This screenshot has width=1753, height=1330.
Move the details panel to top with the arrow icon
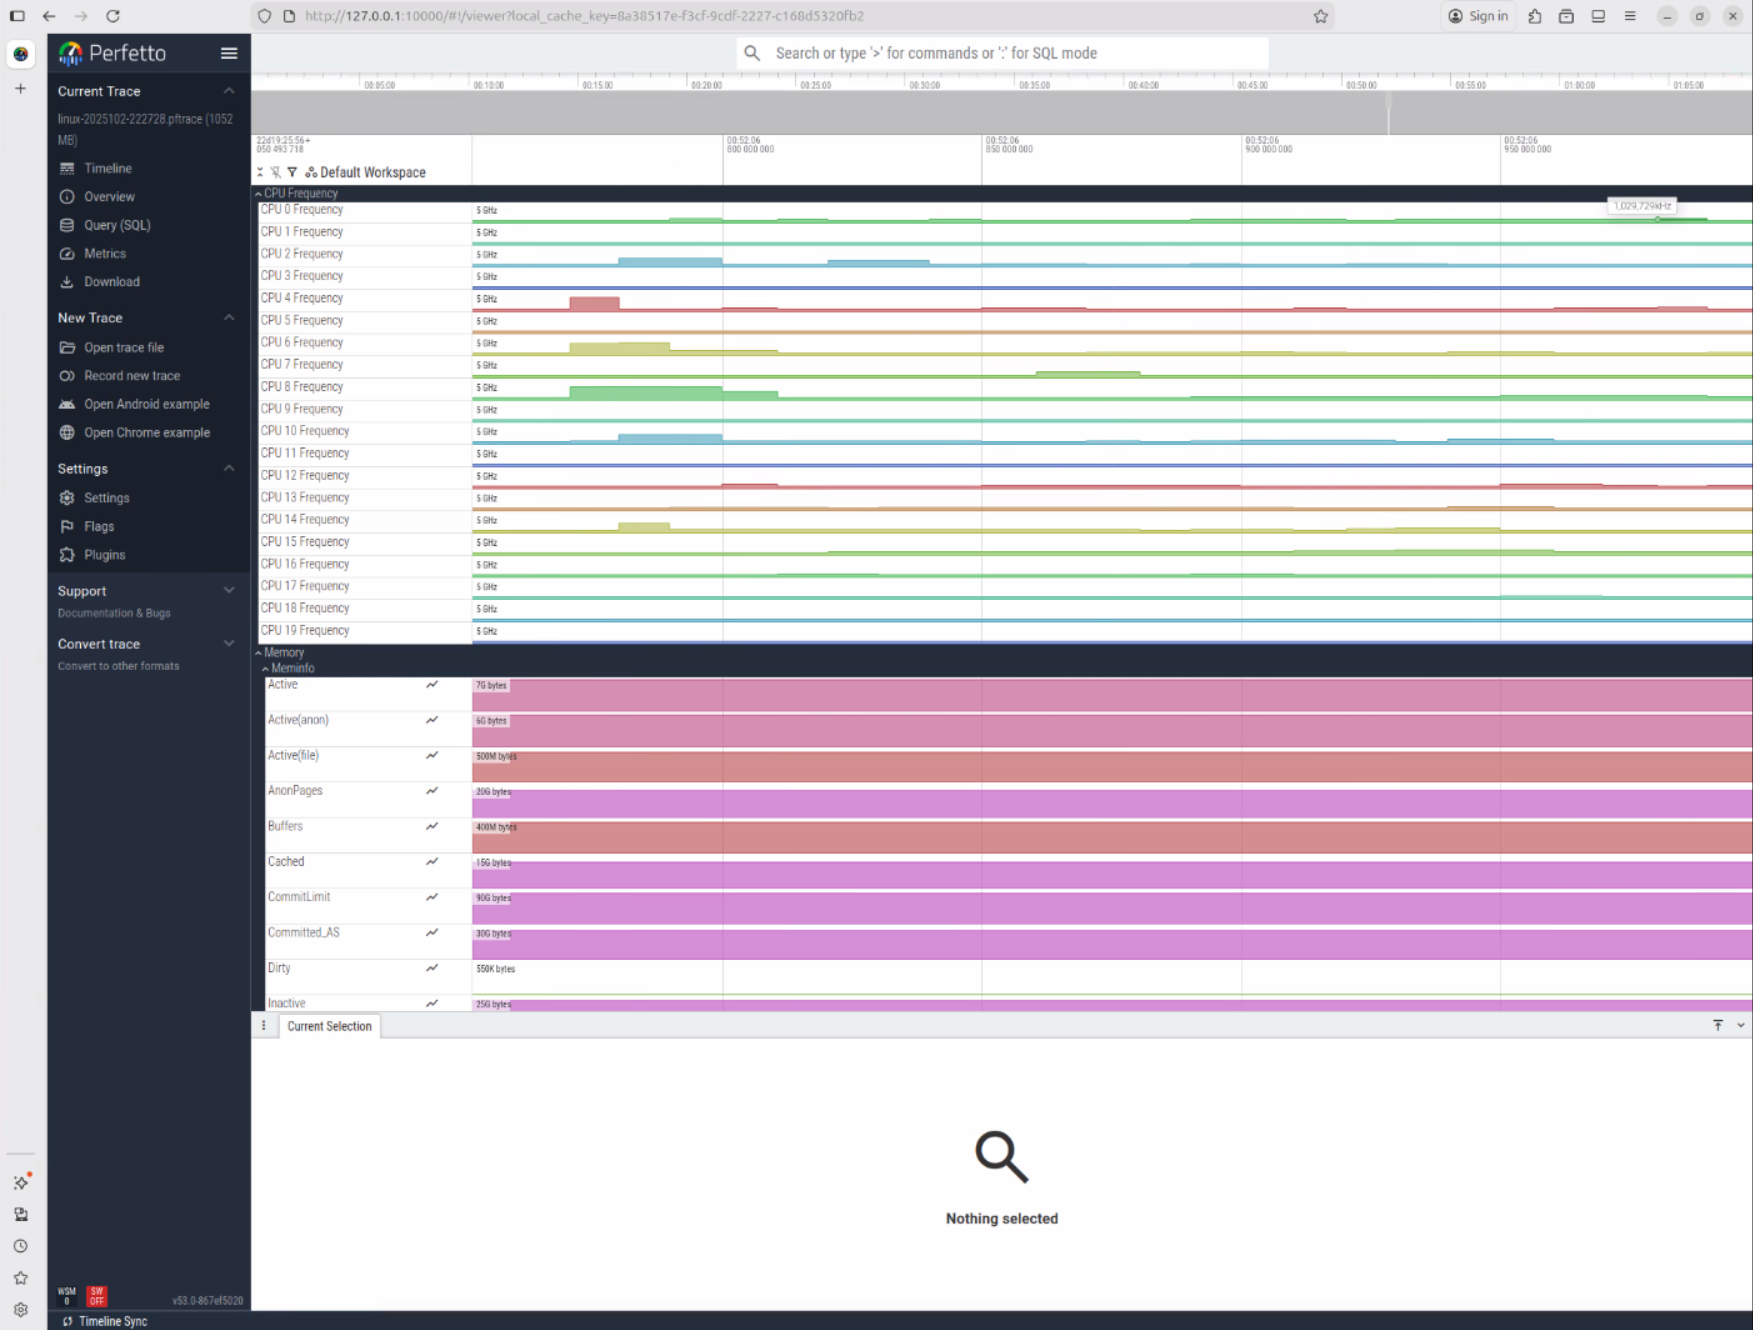tap(1718, 1025)
